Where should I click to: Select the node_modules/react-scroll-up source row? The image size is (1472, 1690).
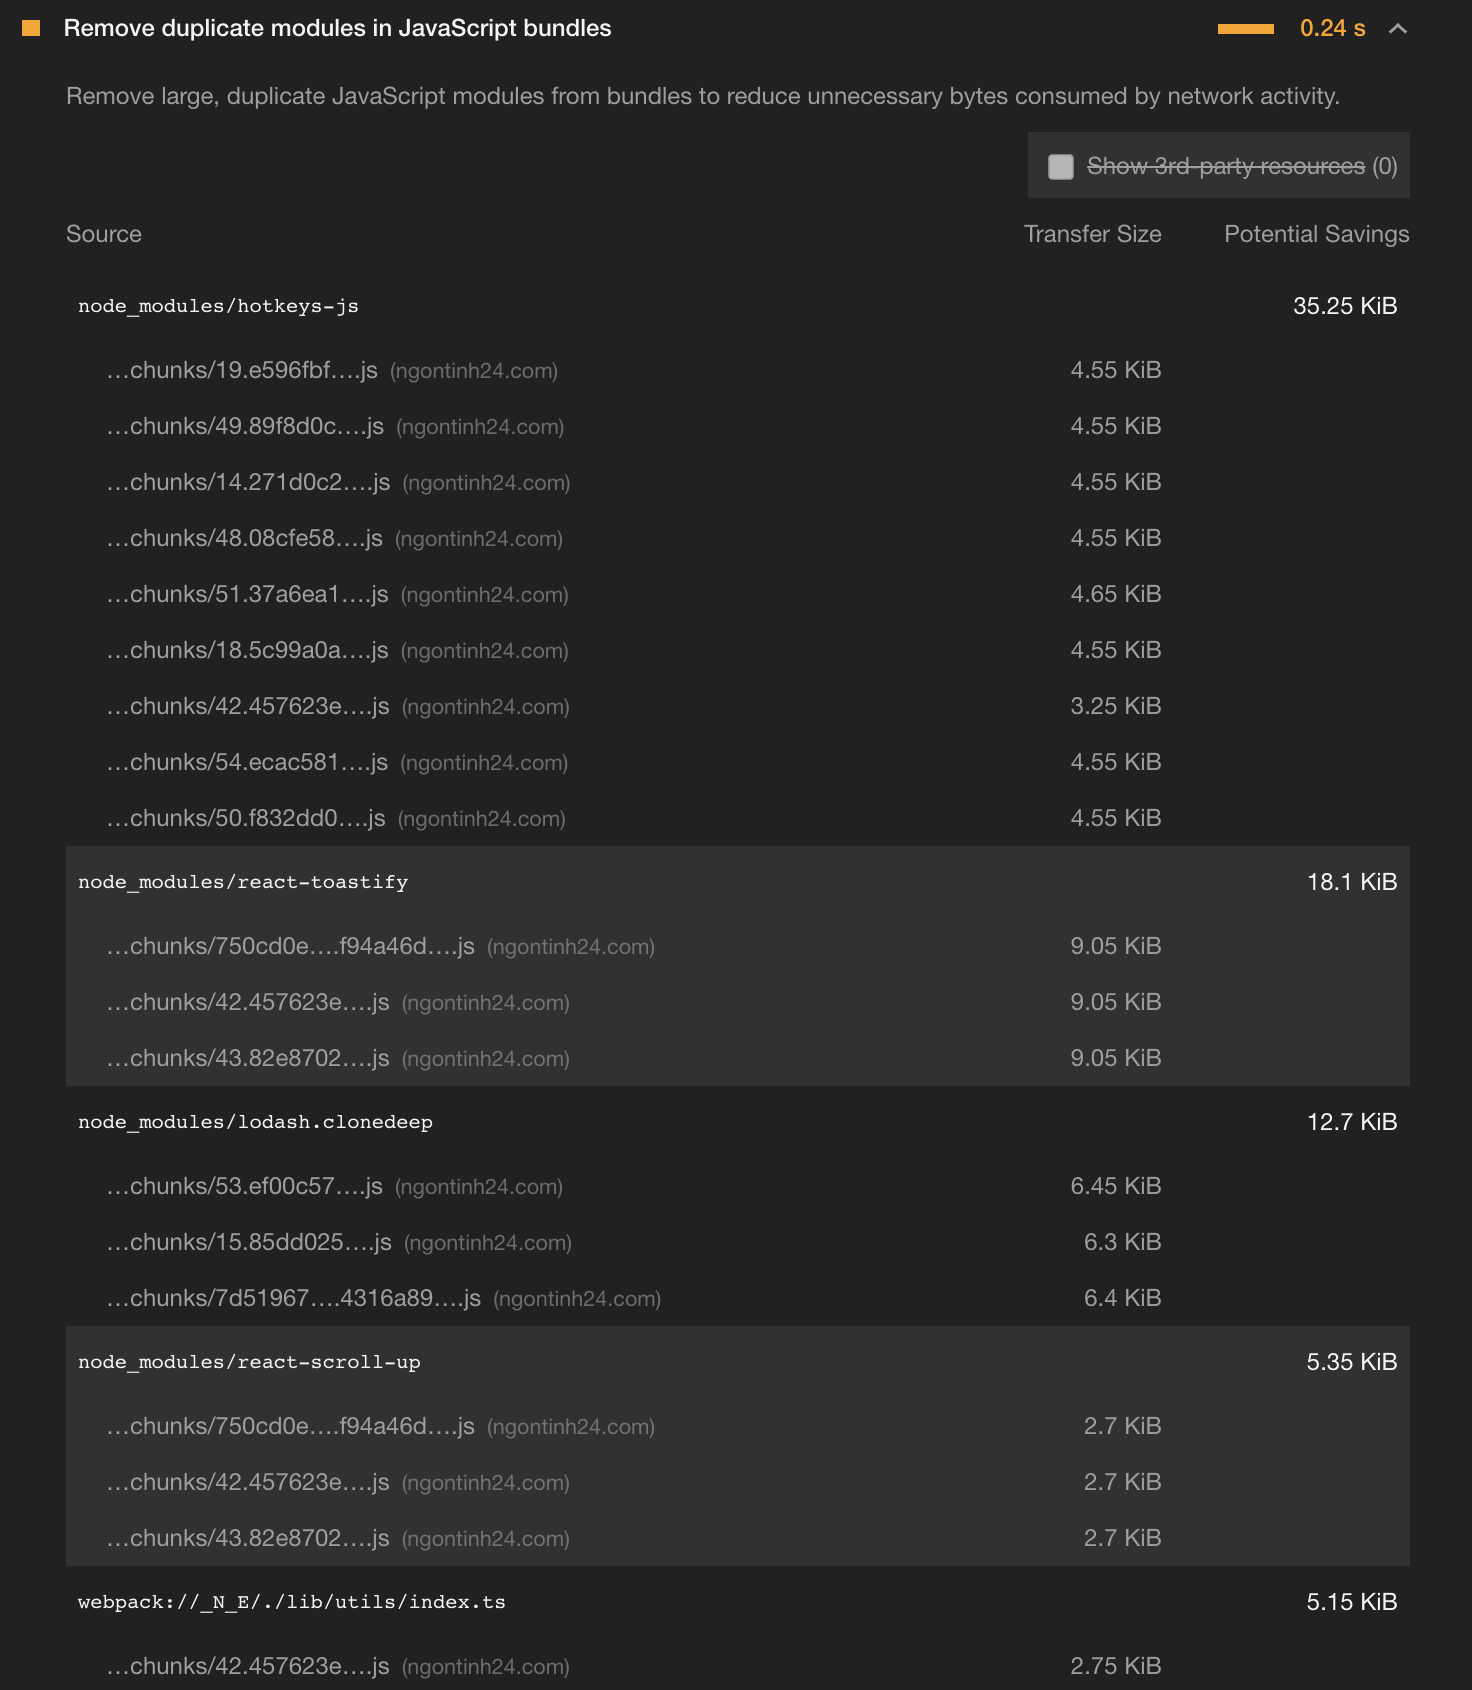(x=250, y=1361)
